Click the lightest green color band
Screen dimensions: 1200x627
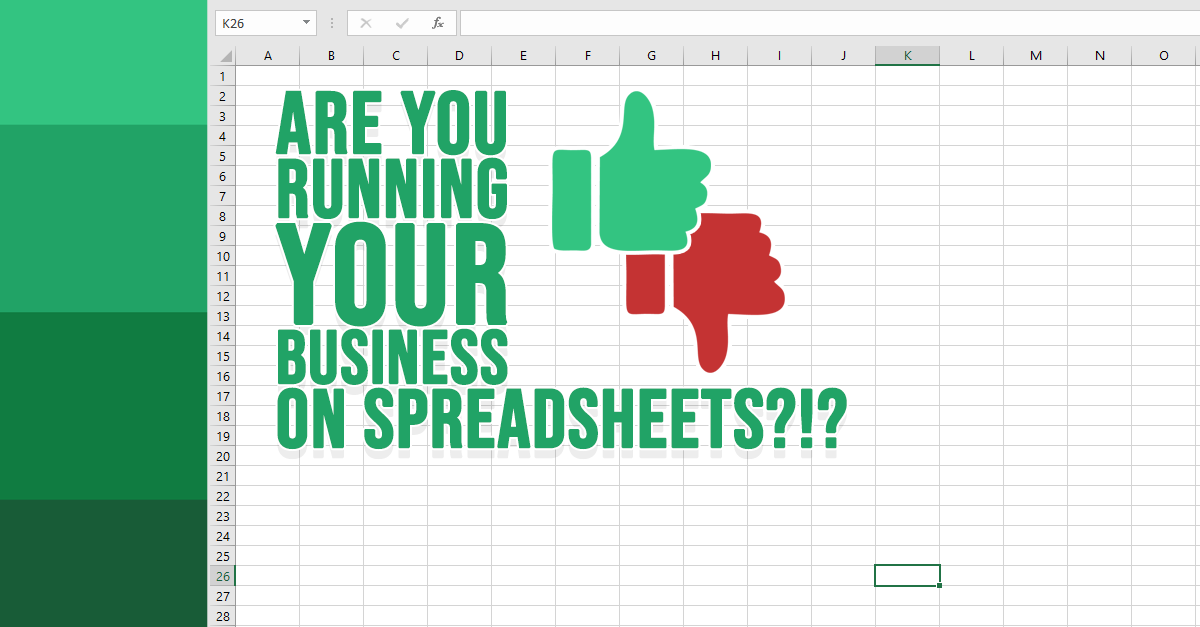pyautogui.click(x=103, y=62)
